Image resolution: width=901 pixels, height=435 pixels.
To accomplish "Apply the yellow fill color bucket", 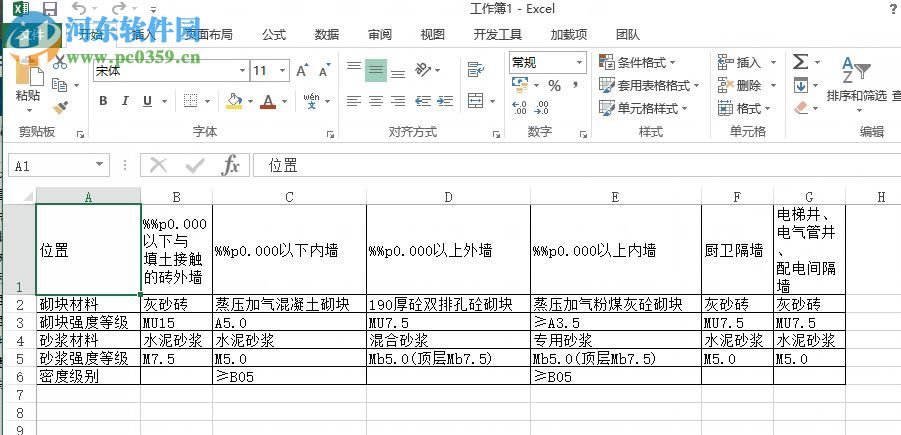I will [234, 101].
